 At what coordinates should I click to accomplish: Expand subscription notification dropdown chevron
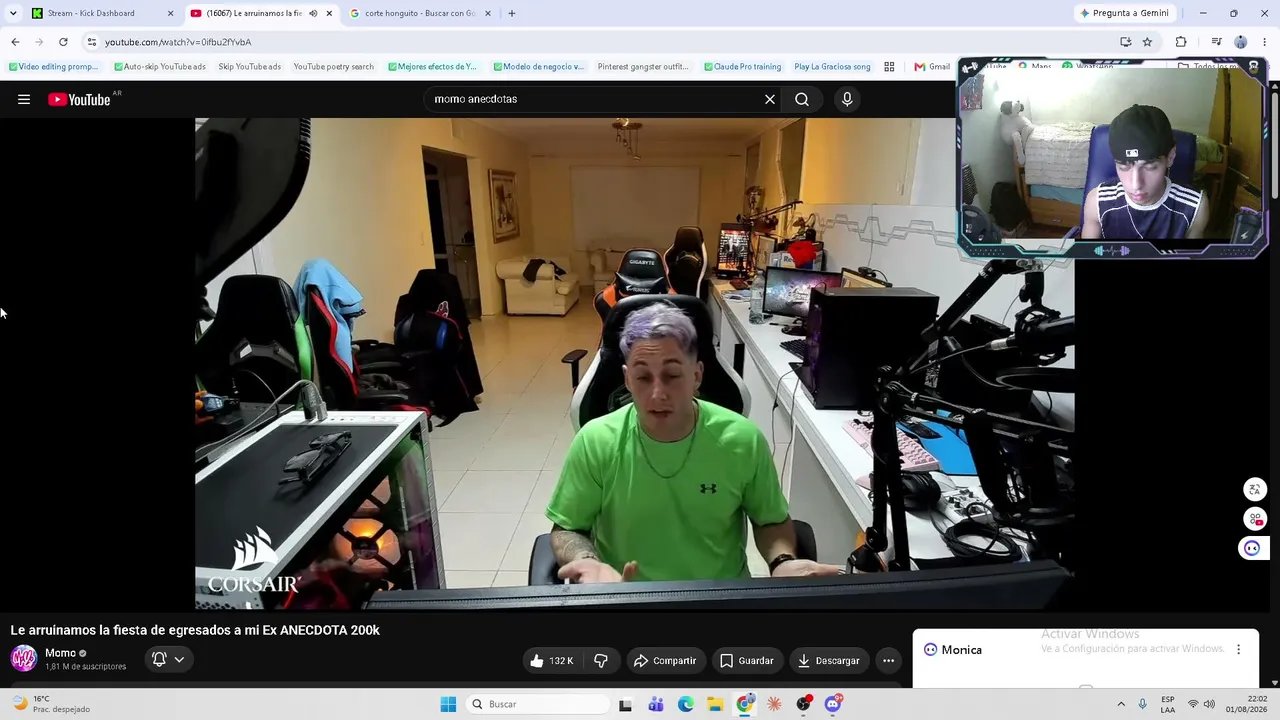179,659
